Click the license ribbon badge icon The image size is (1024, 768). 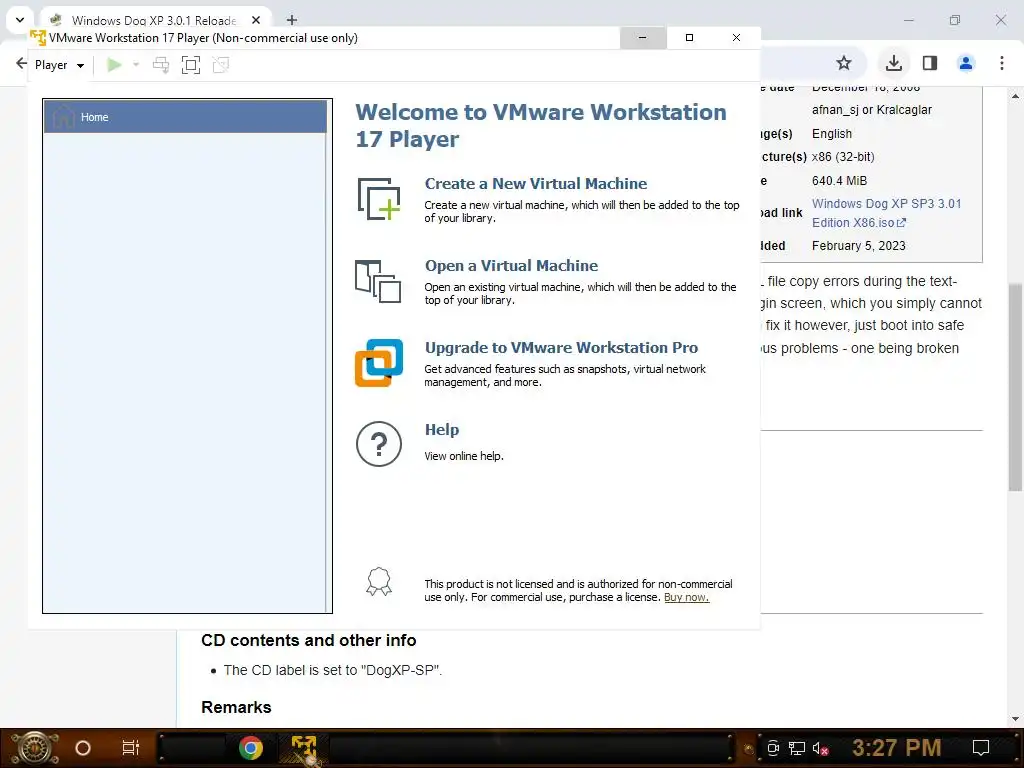(x=379, y=581)
